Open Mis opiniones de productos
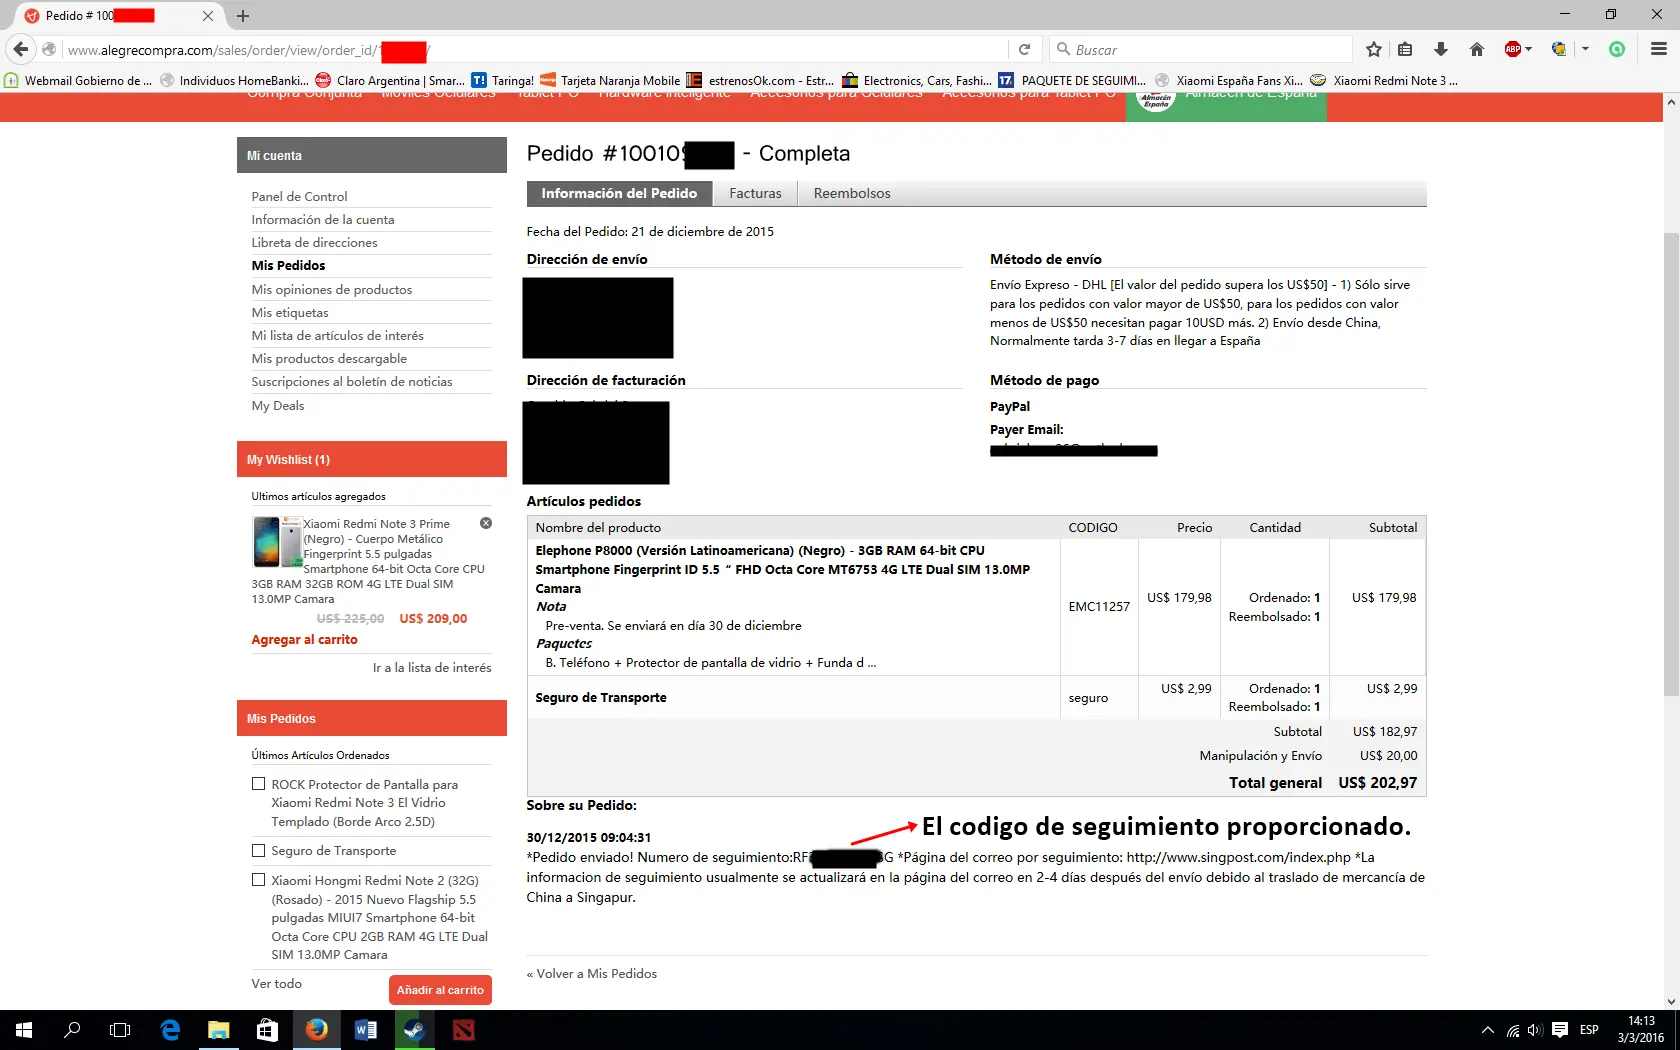Screen dimensions: 1680x1050 coord(332,289)
